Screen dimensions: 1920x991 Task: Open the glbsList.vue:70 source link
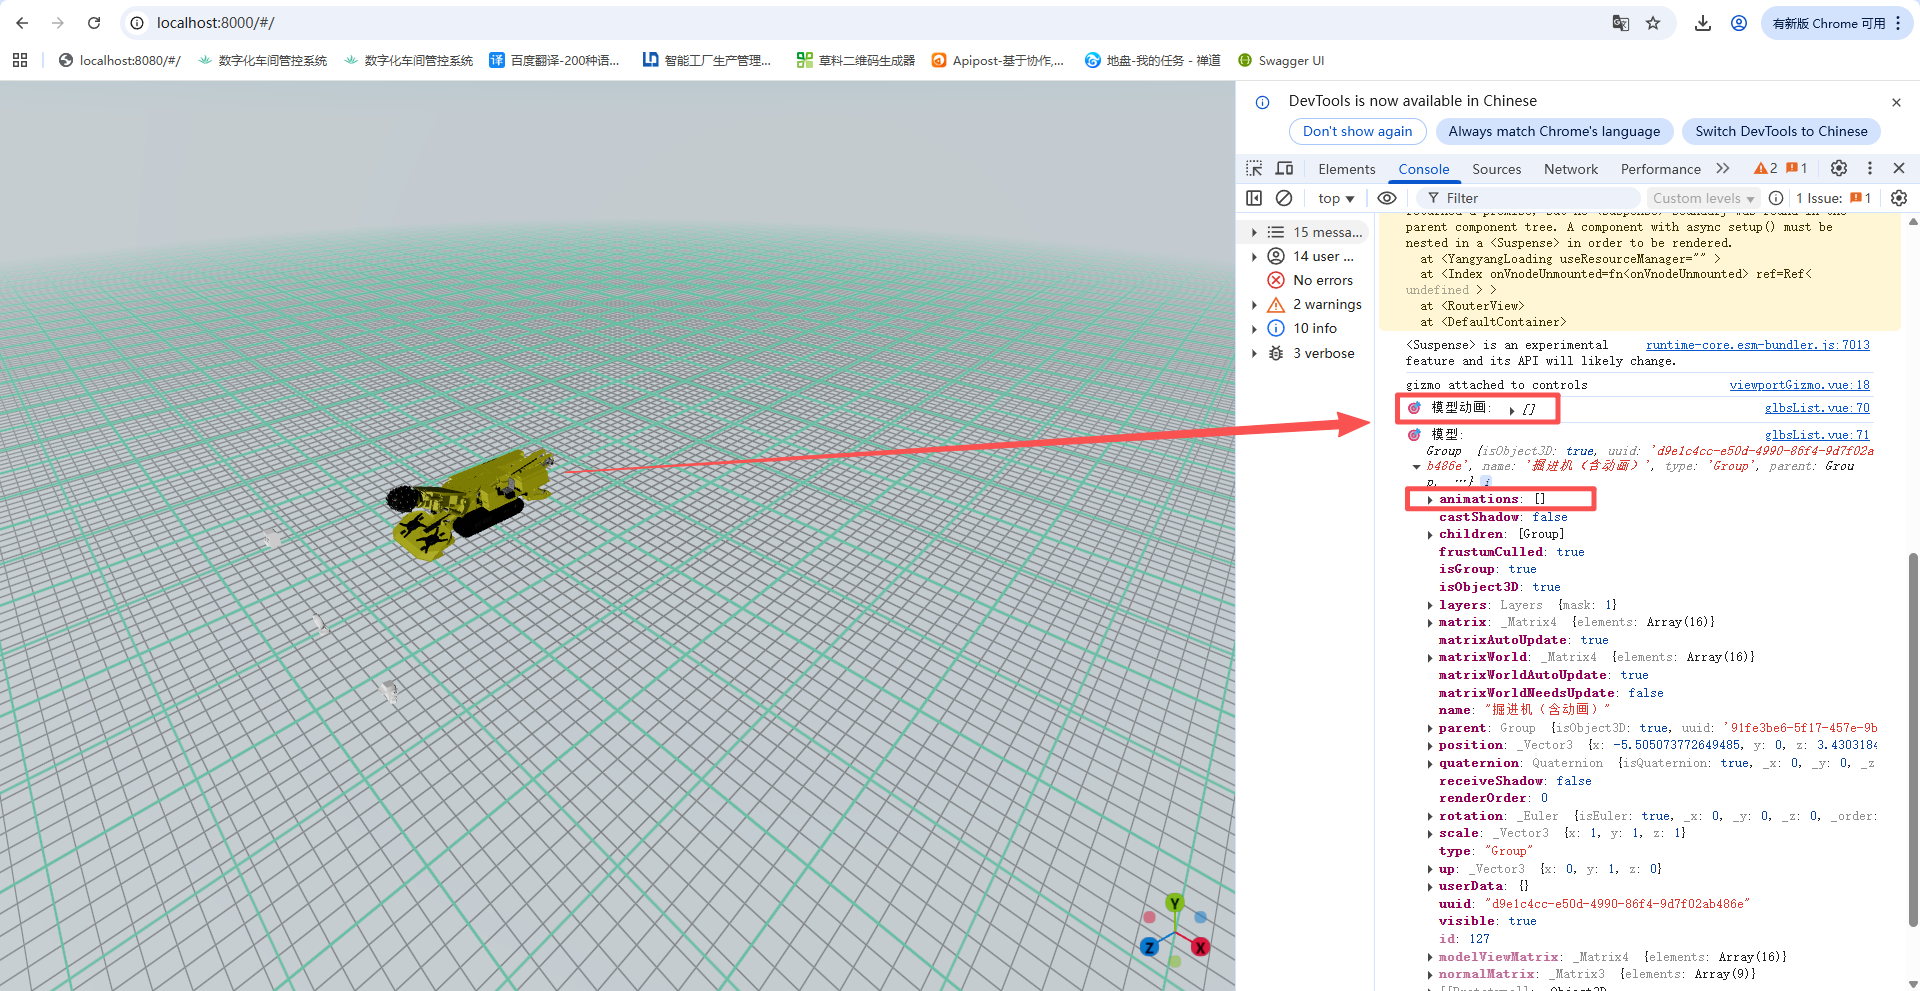click(1816, 408)
